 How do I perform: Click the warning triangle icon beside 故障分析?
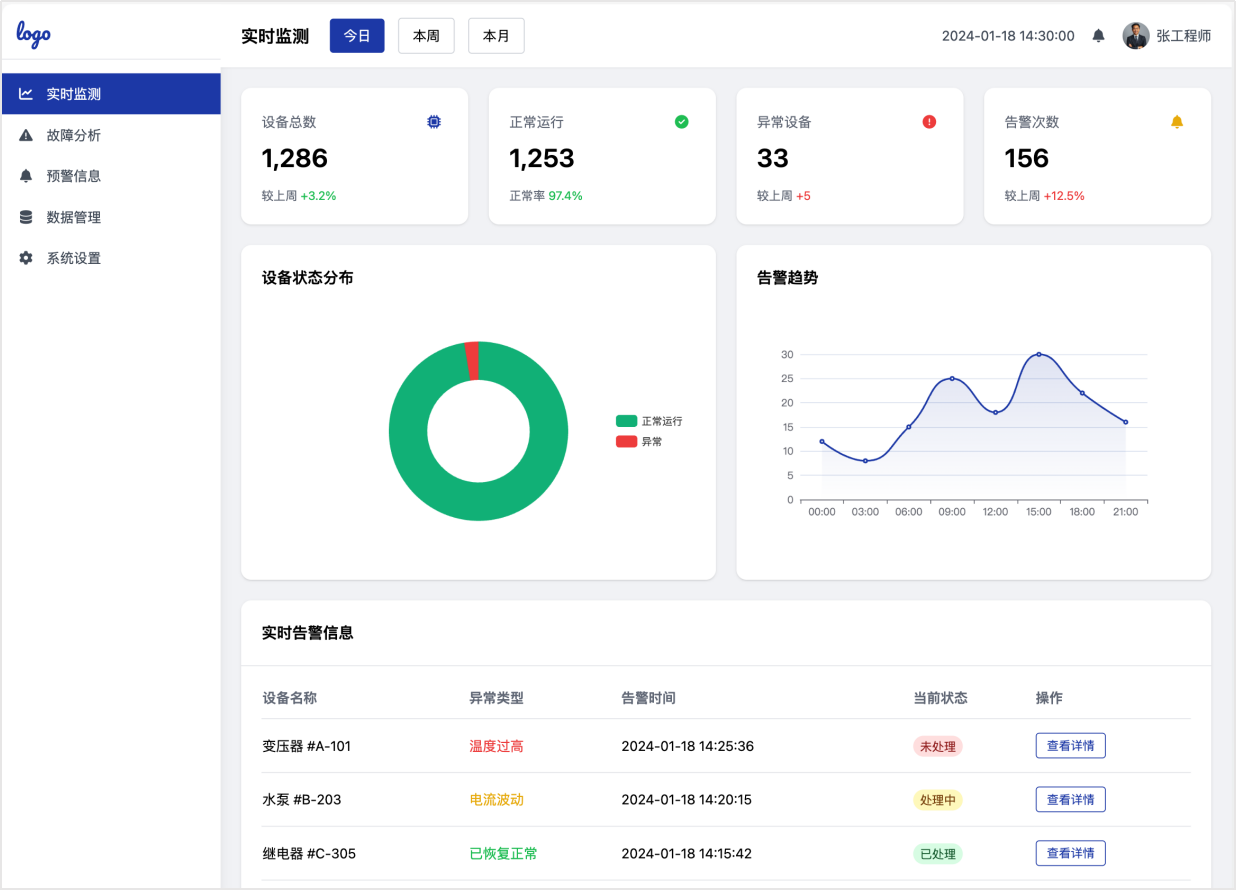point(26,135)
